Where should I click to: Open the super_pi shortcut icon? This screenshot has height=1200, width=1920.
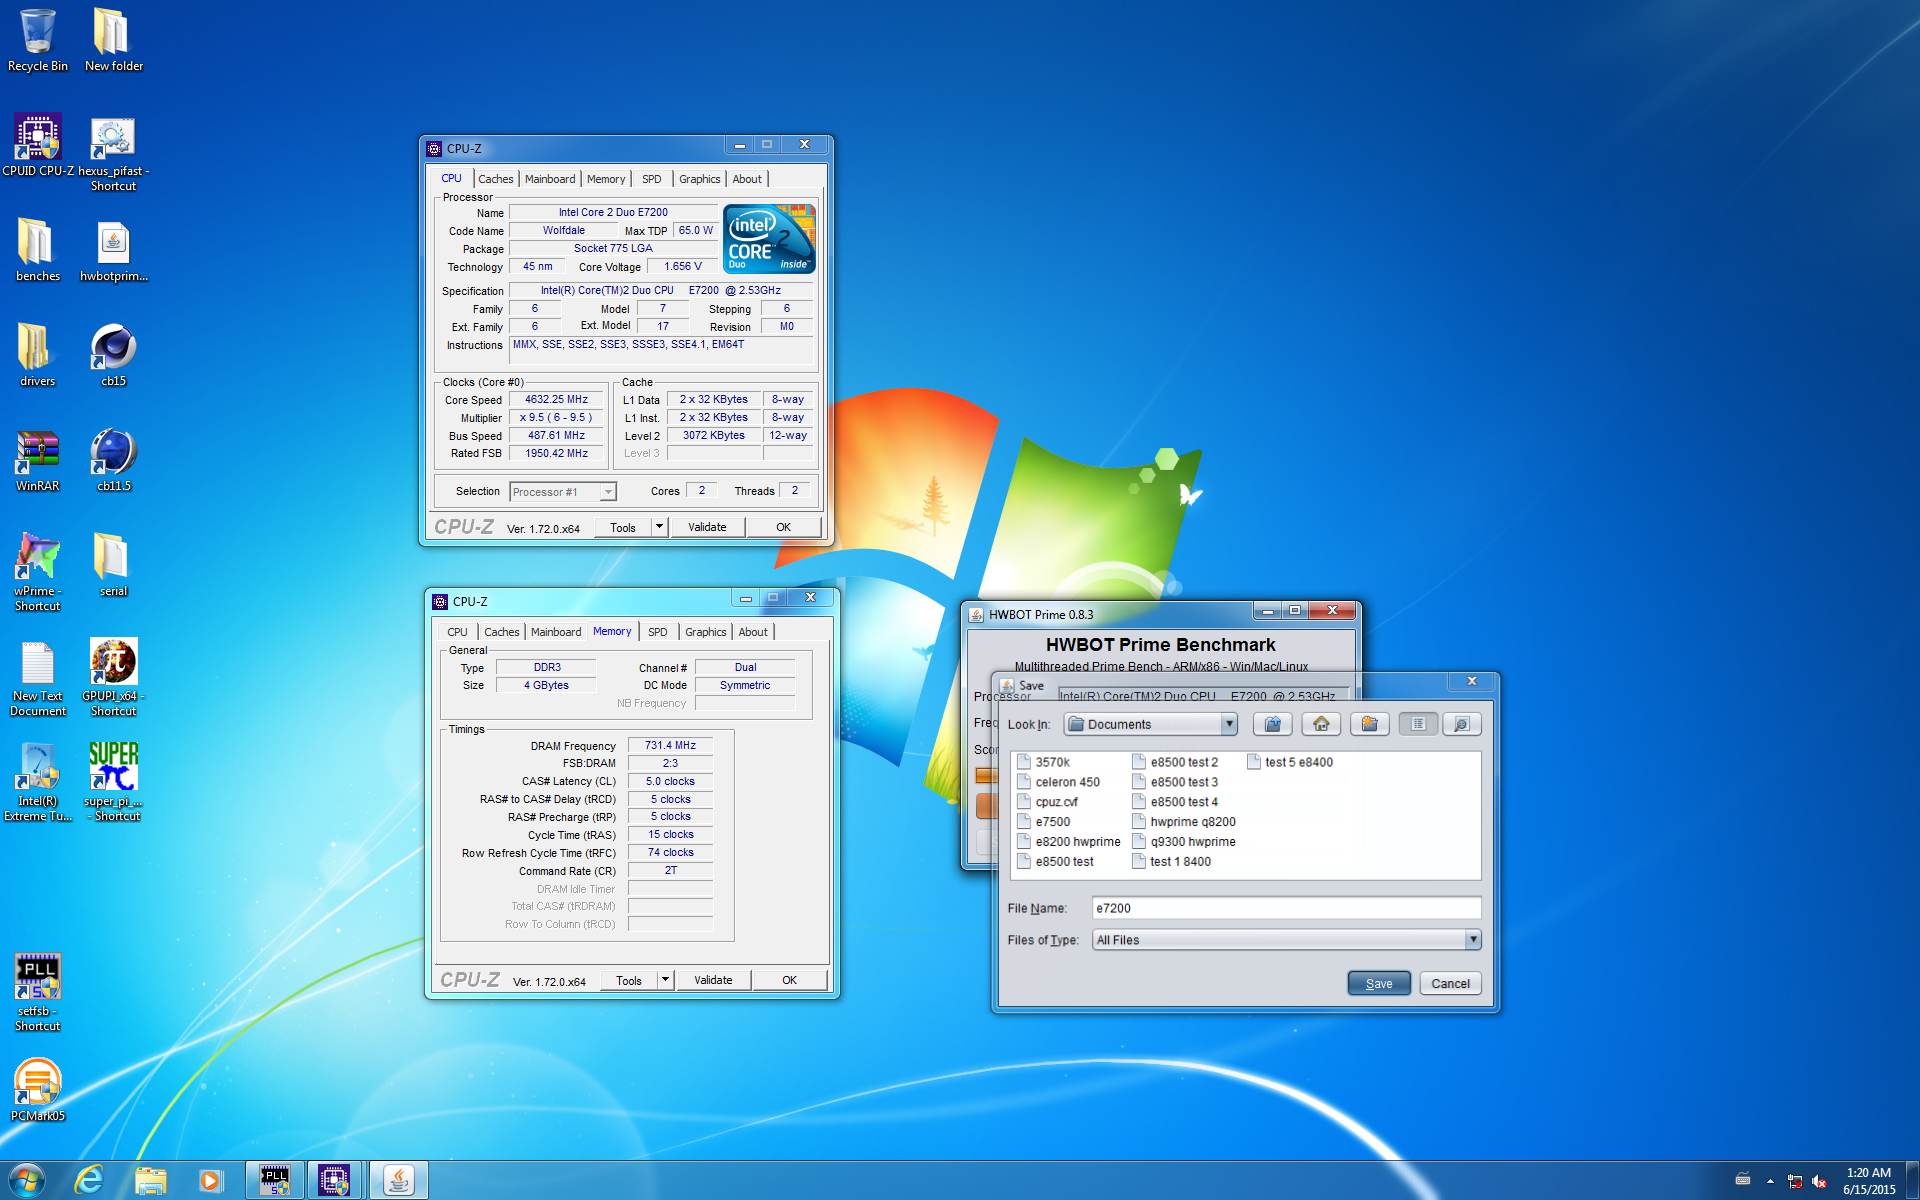click(113, 782)
